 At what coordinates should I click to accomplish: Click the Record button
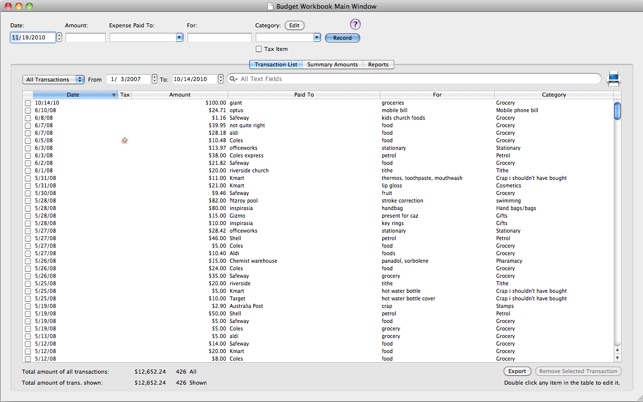342,38
